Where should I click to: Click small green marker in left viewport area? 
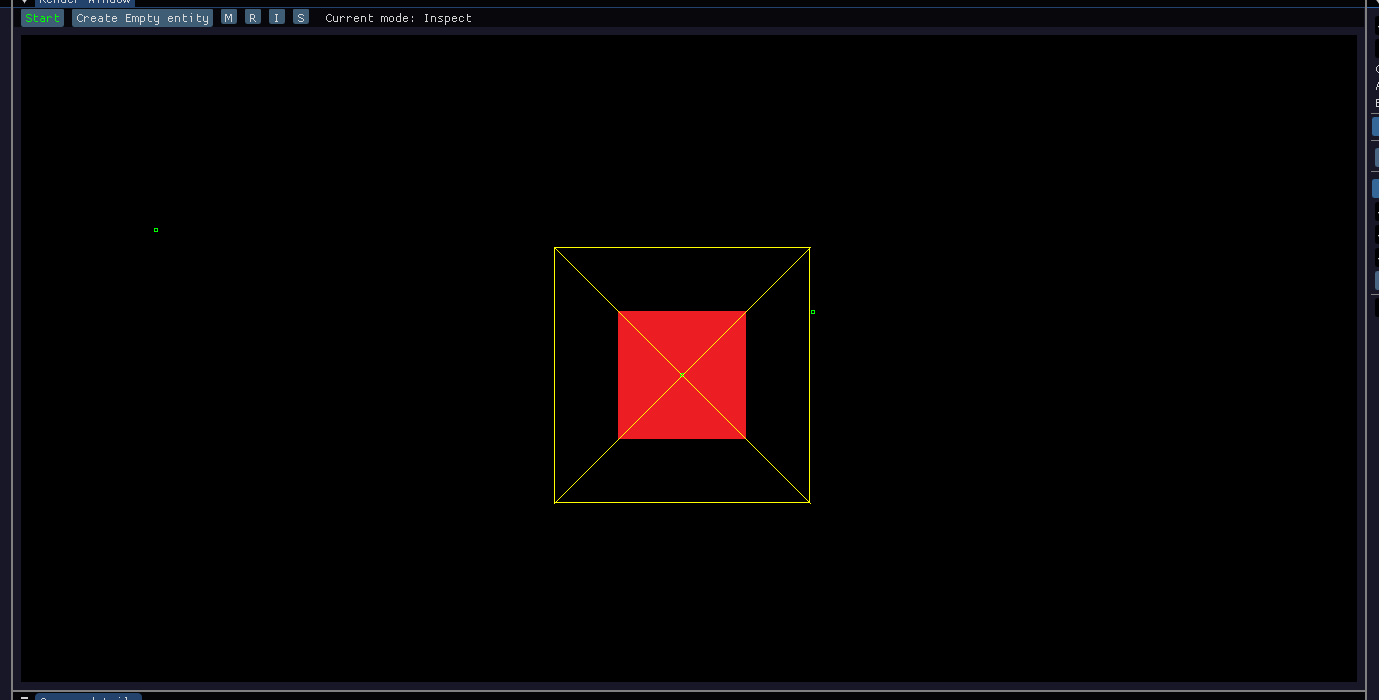coord(156,230)
